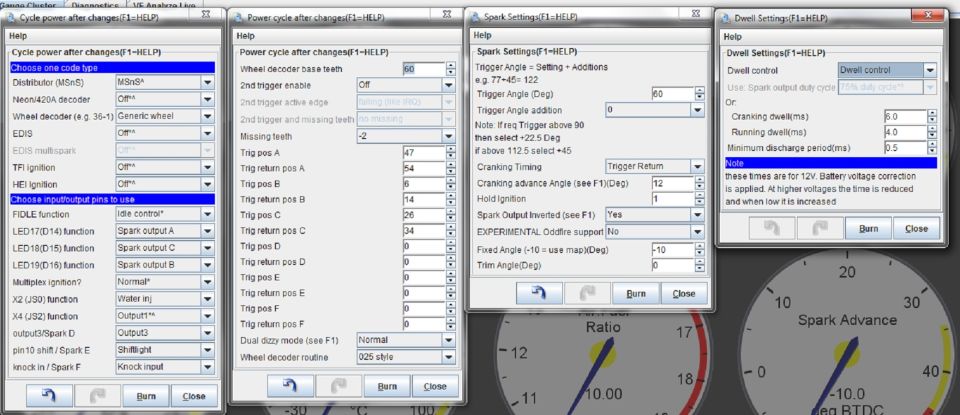The image size is (960, 415).
Task: Open TFI ignition dropdown
Action: tap(165, 166)
